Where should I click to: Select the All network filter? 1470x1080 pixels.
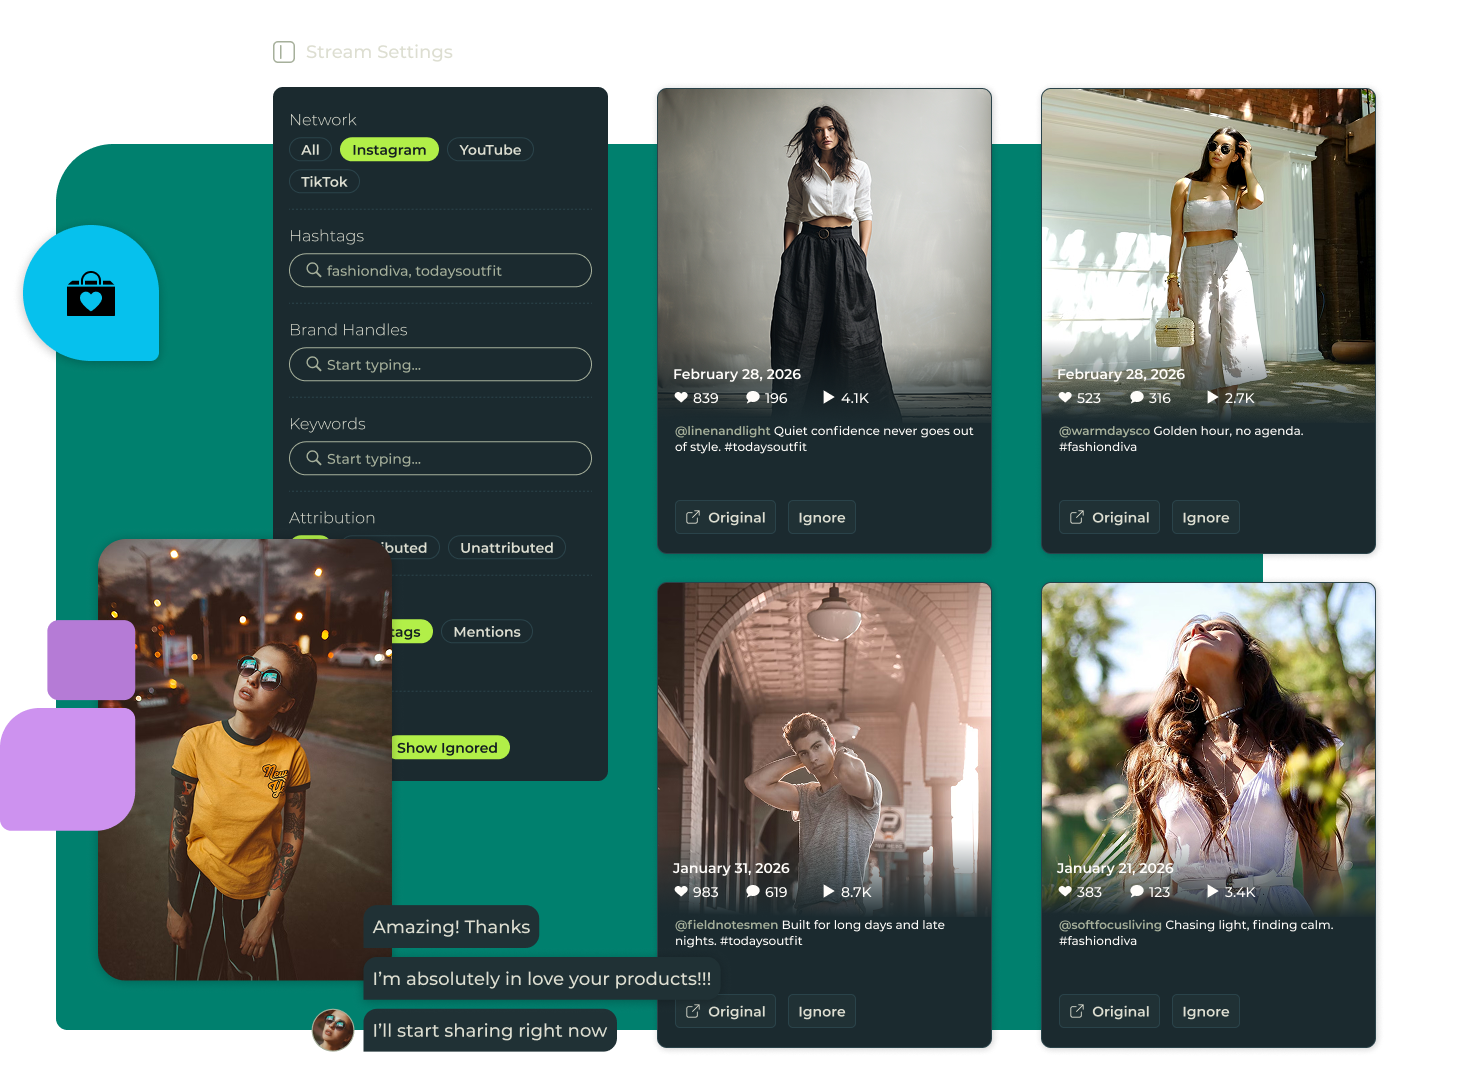(x=310, y=150)
